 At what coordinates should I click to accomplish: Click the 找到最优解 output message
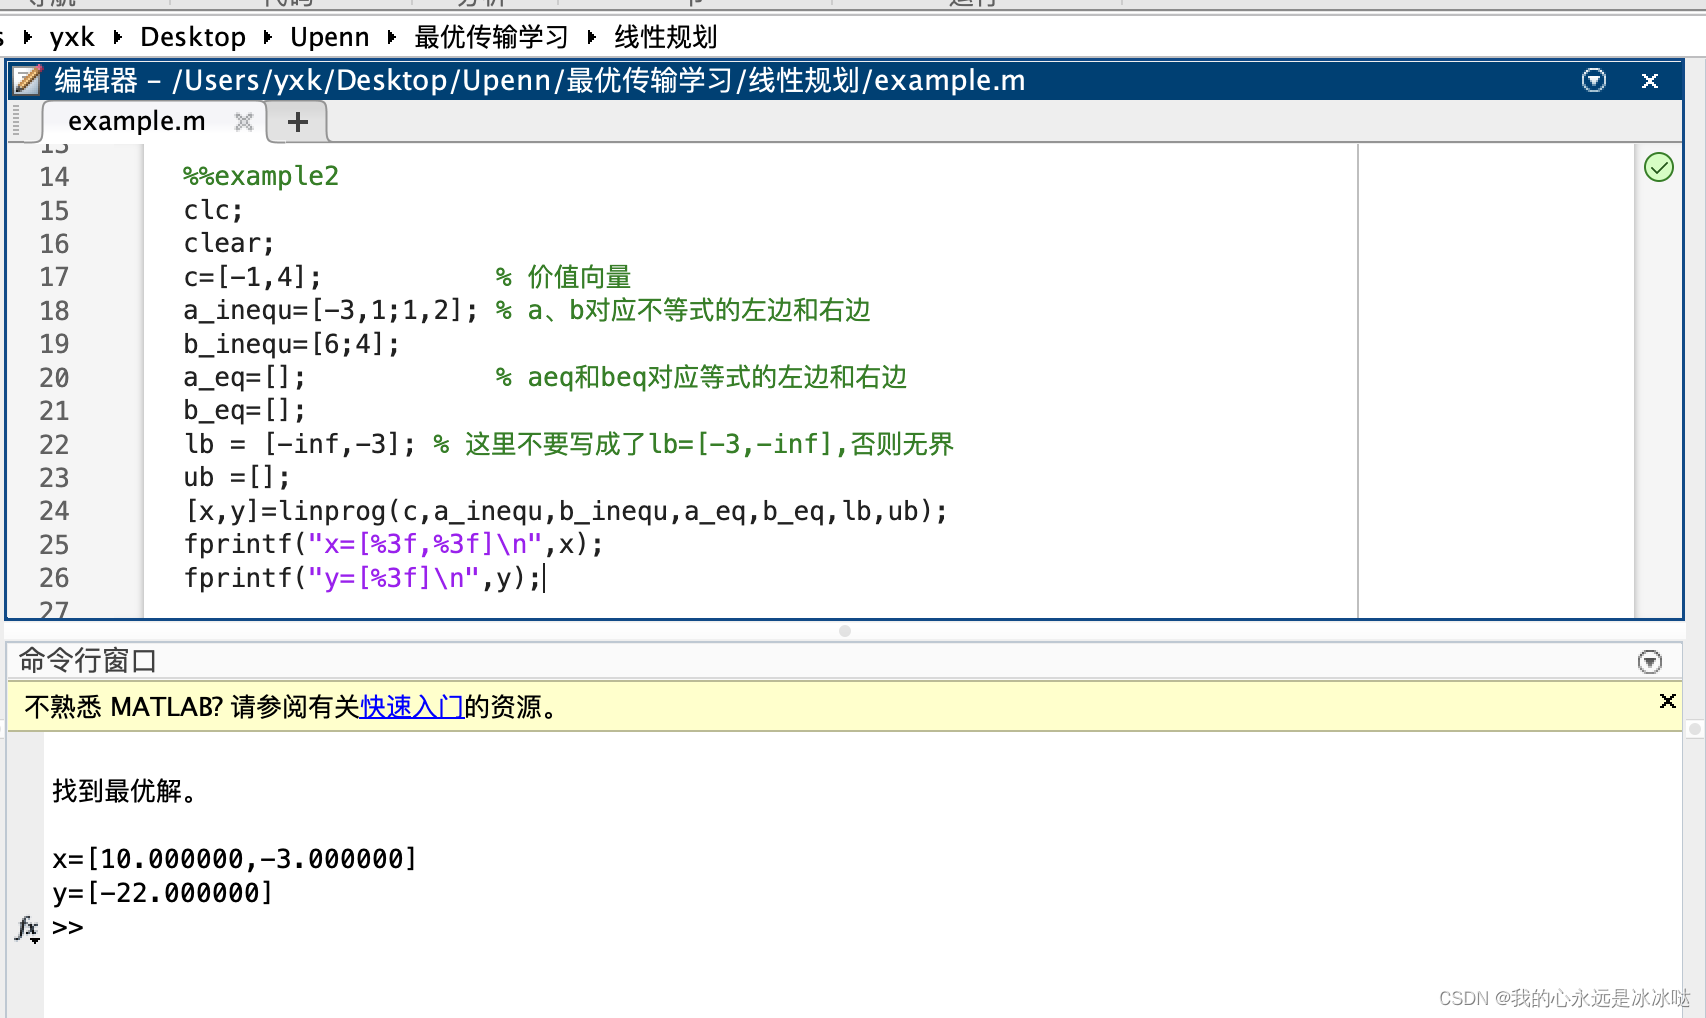(125, 791)
